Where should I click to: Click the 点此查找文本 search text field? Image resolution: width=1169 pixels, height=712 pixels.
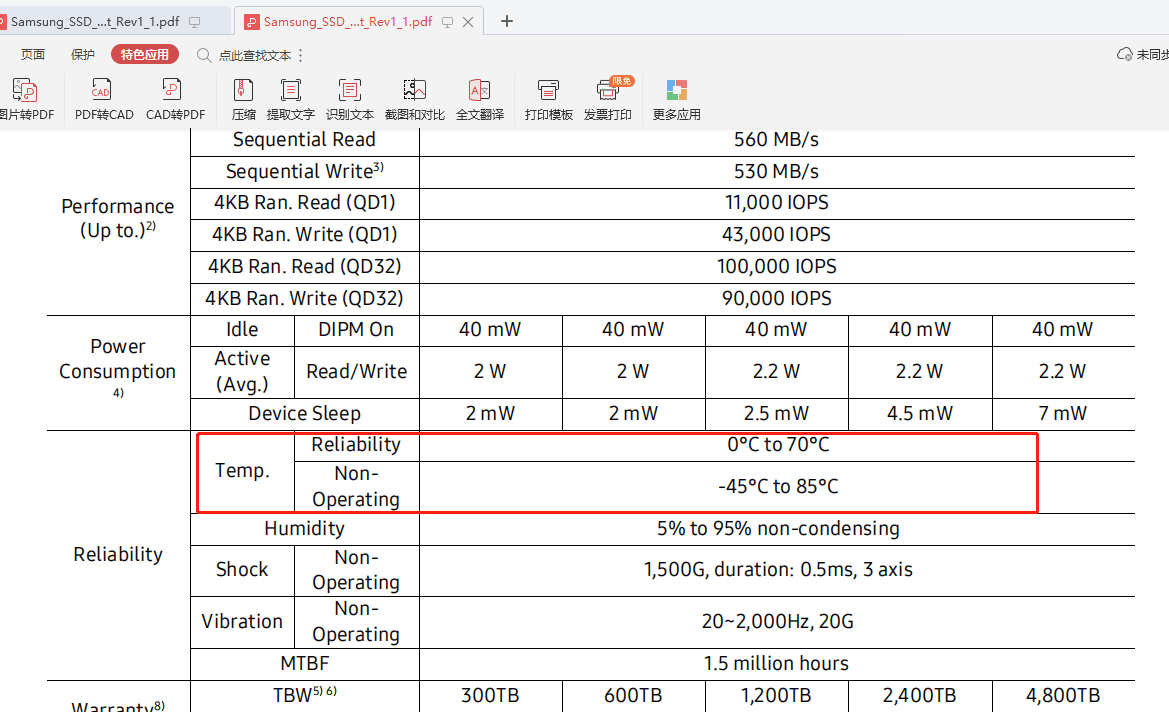pyautogui.click(x=255, y=55)
